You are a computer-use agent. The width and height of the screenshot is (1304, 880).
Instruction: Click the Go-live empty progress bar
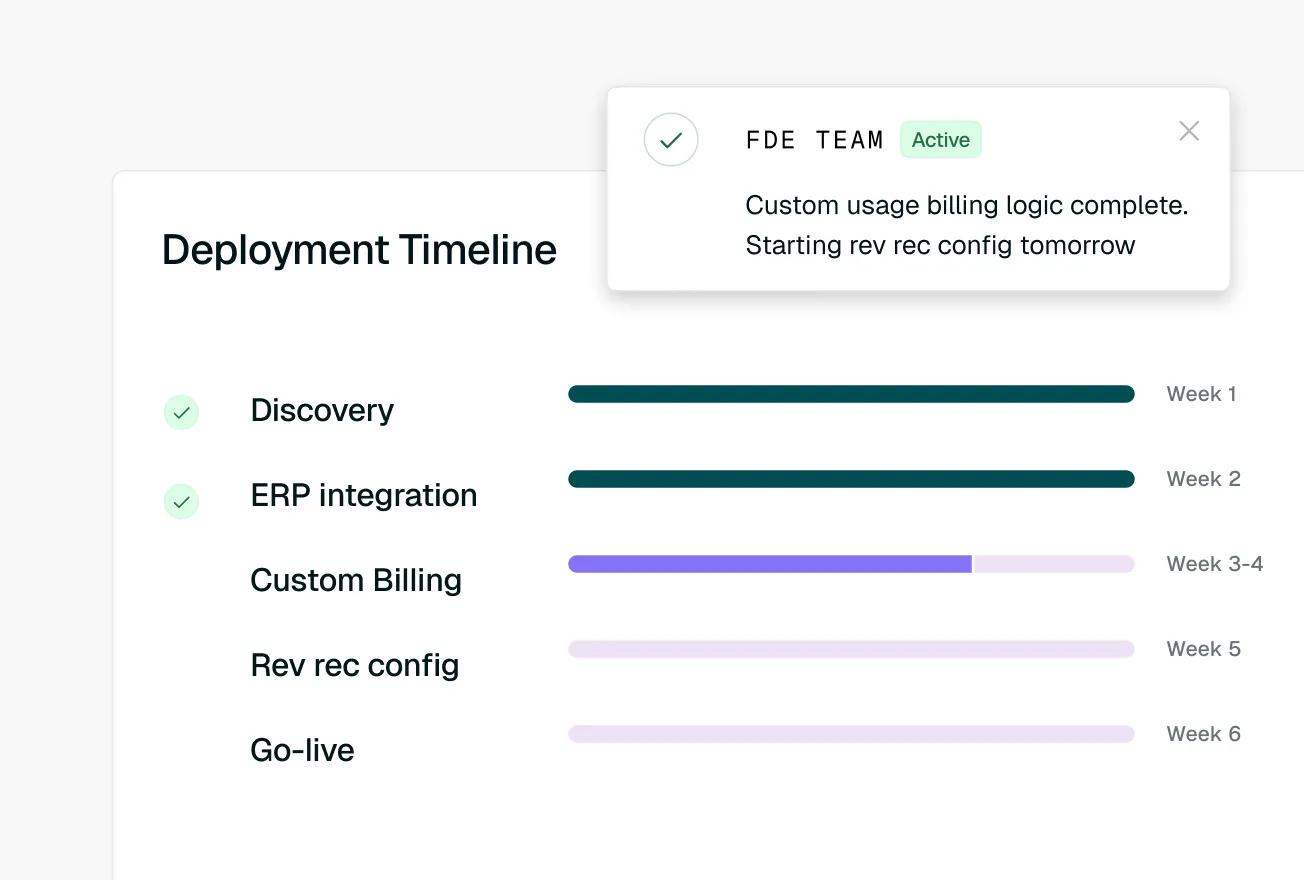[851, 734]
